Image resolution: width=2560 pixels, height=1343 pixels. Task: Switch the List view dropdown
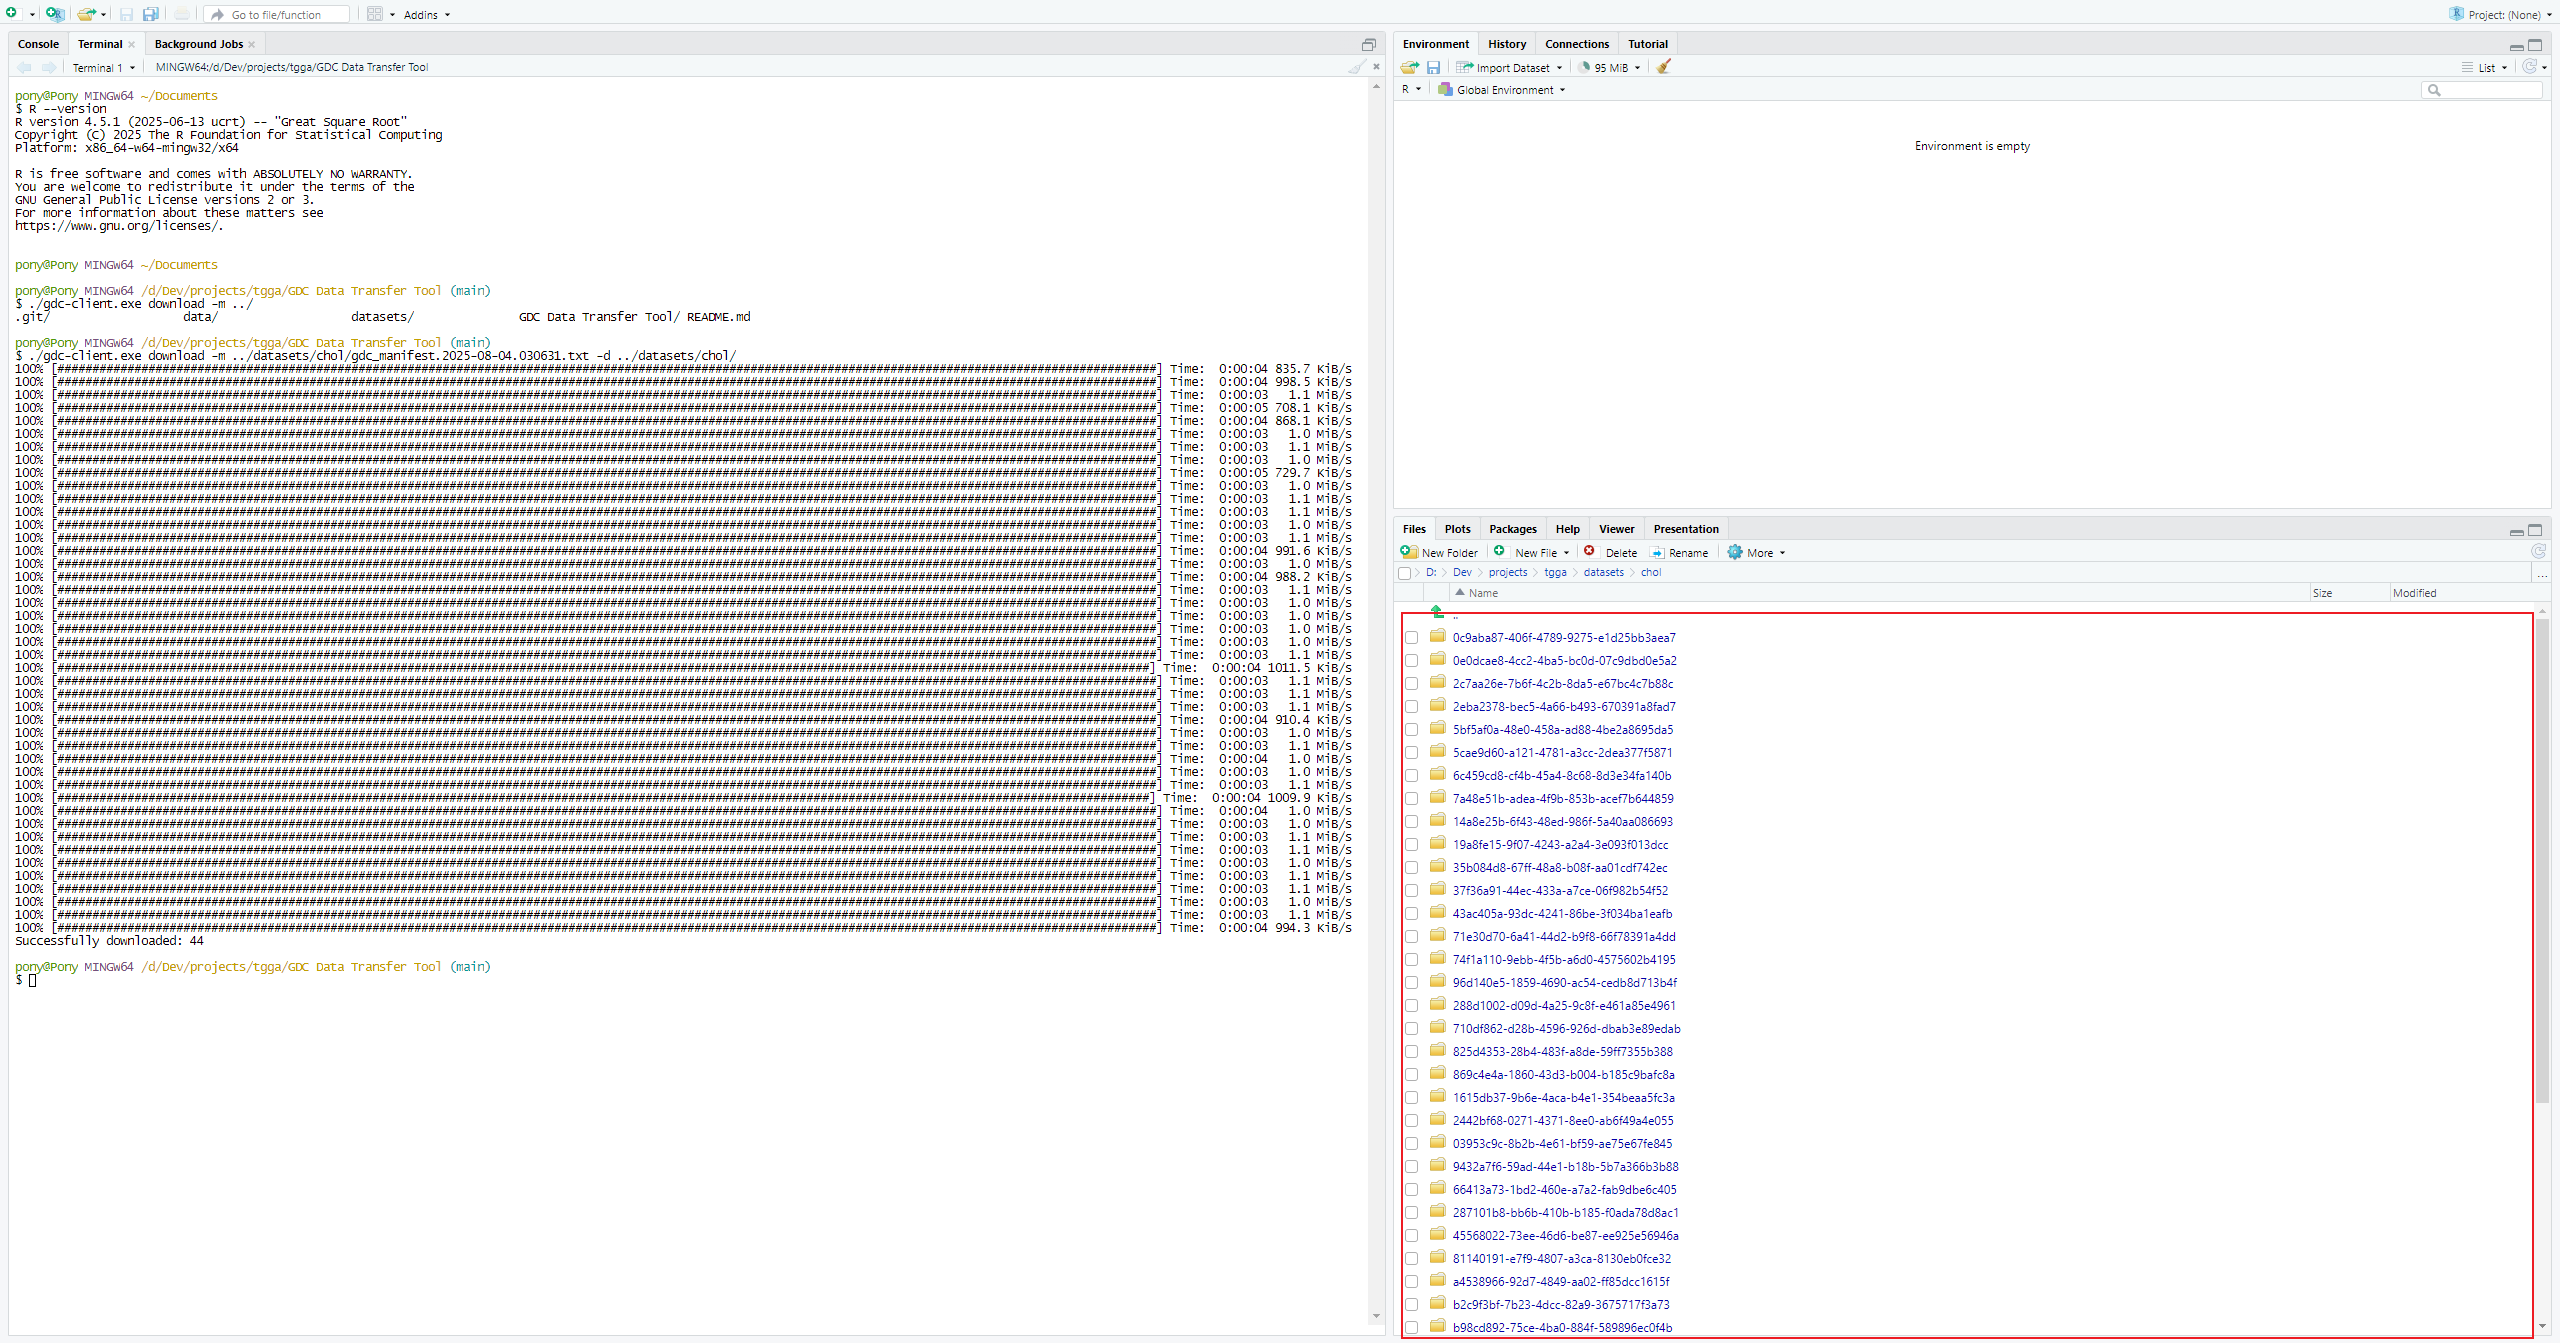pyautogui.click(x=2485, y=68)
